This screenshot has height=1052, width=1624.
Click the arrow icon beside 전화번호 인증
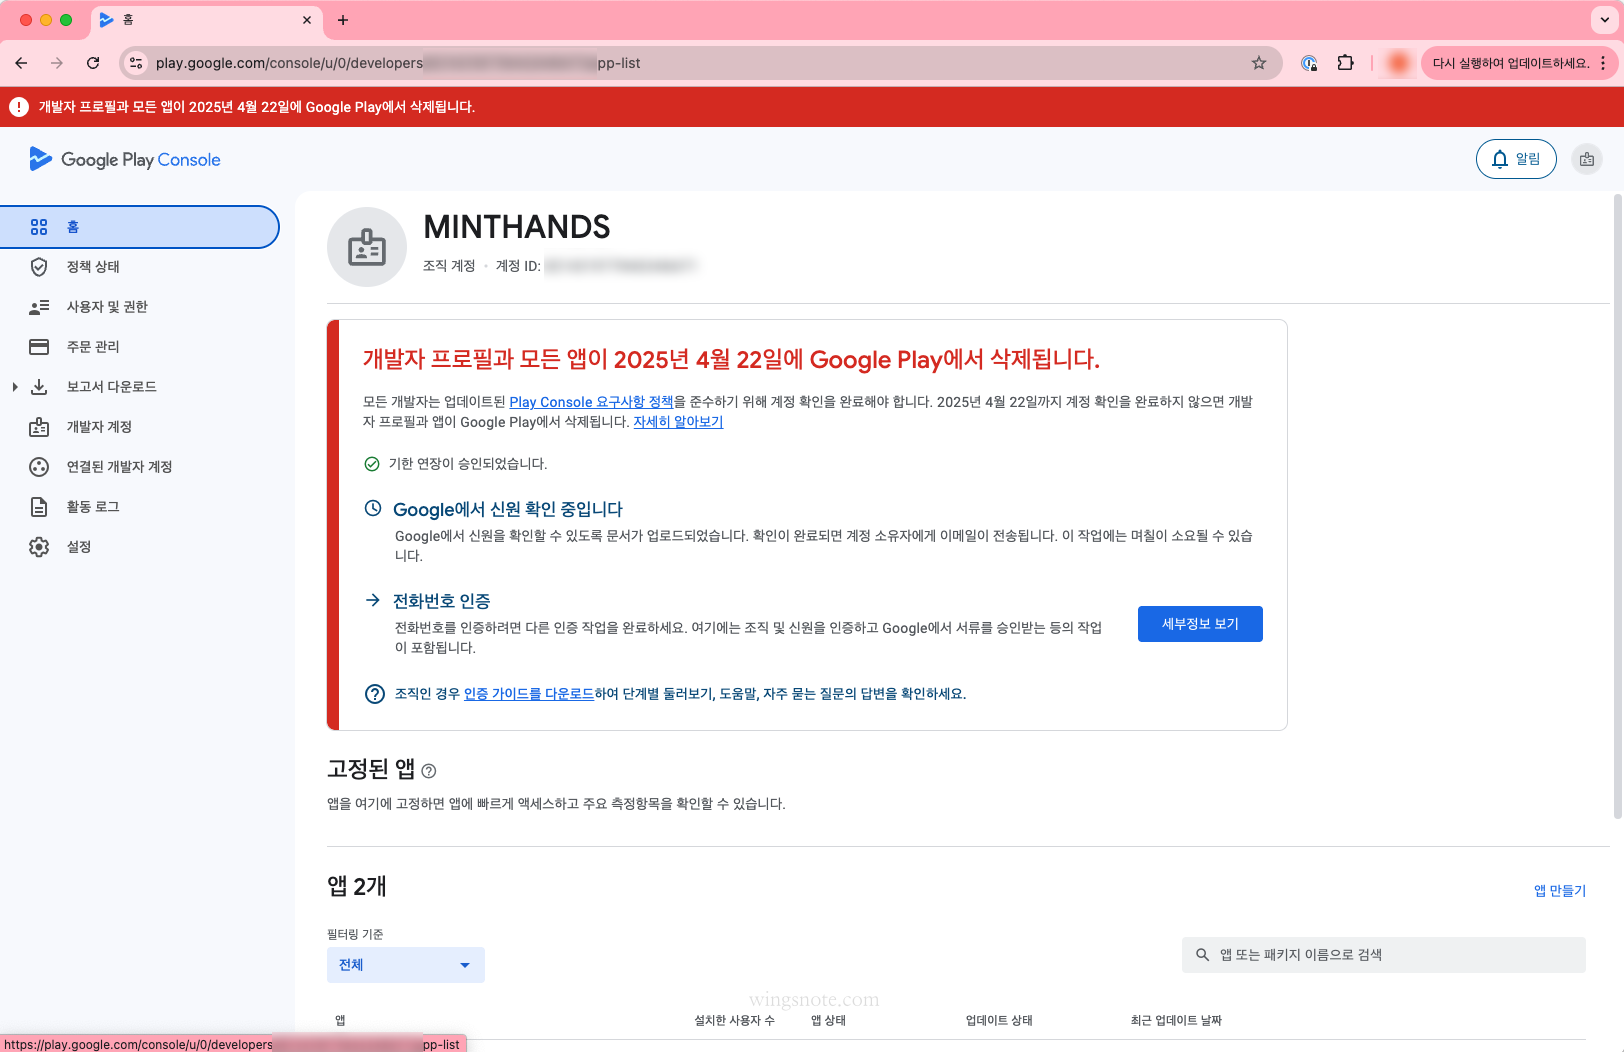pyautogui.click(x=373, y=600)
